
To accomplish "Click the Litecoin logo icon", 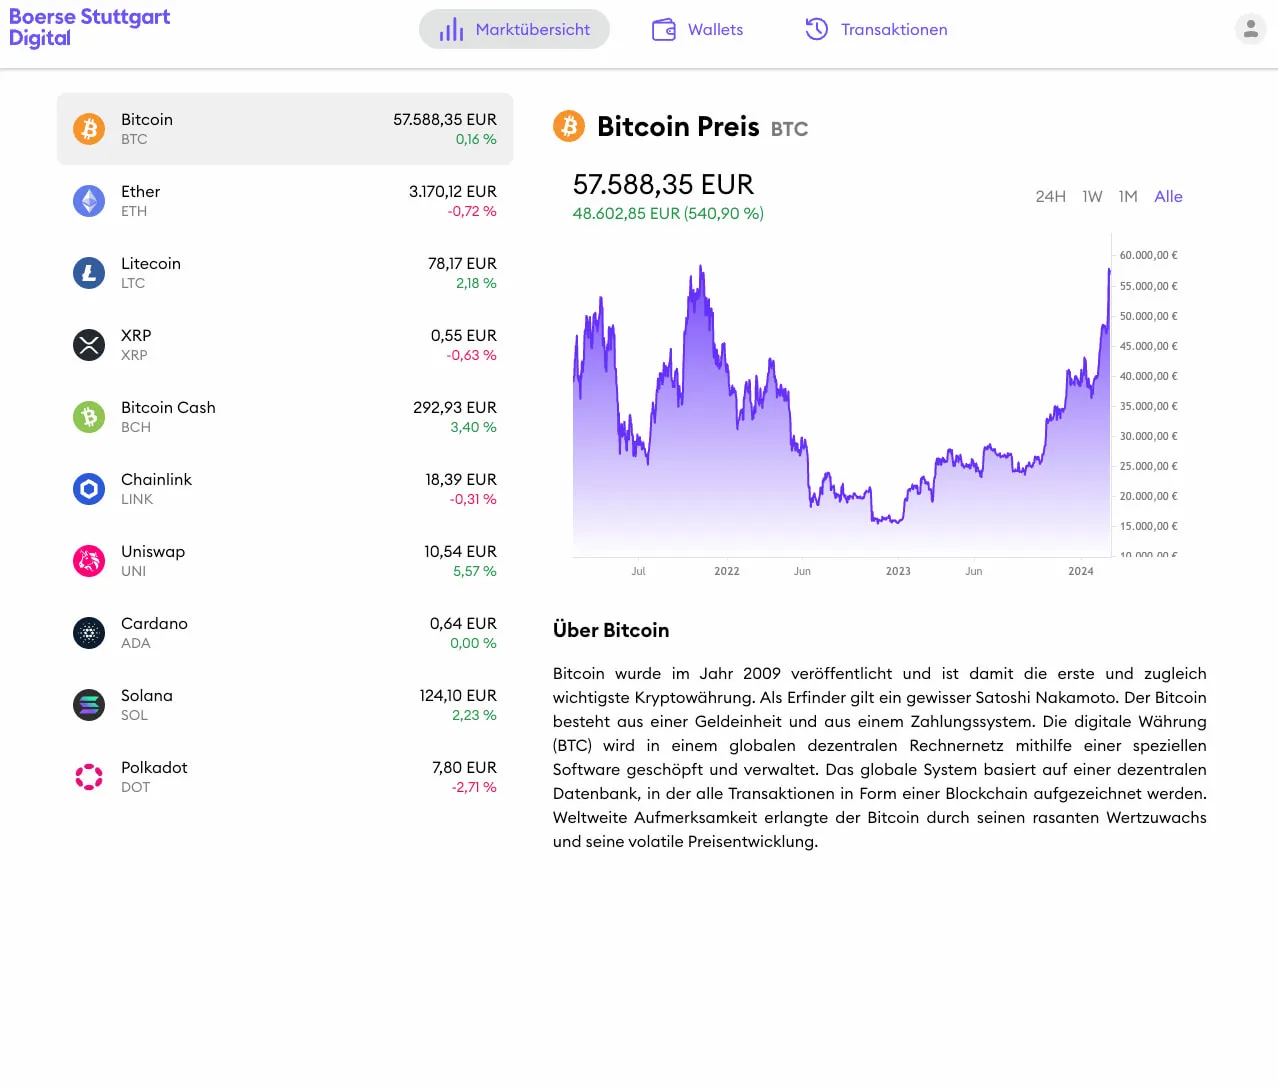I will coord(89,273).
